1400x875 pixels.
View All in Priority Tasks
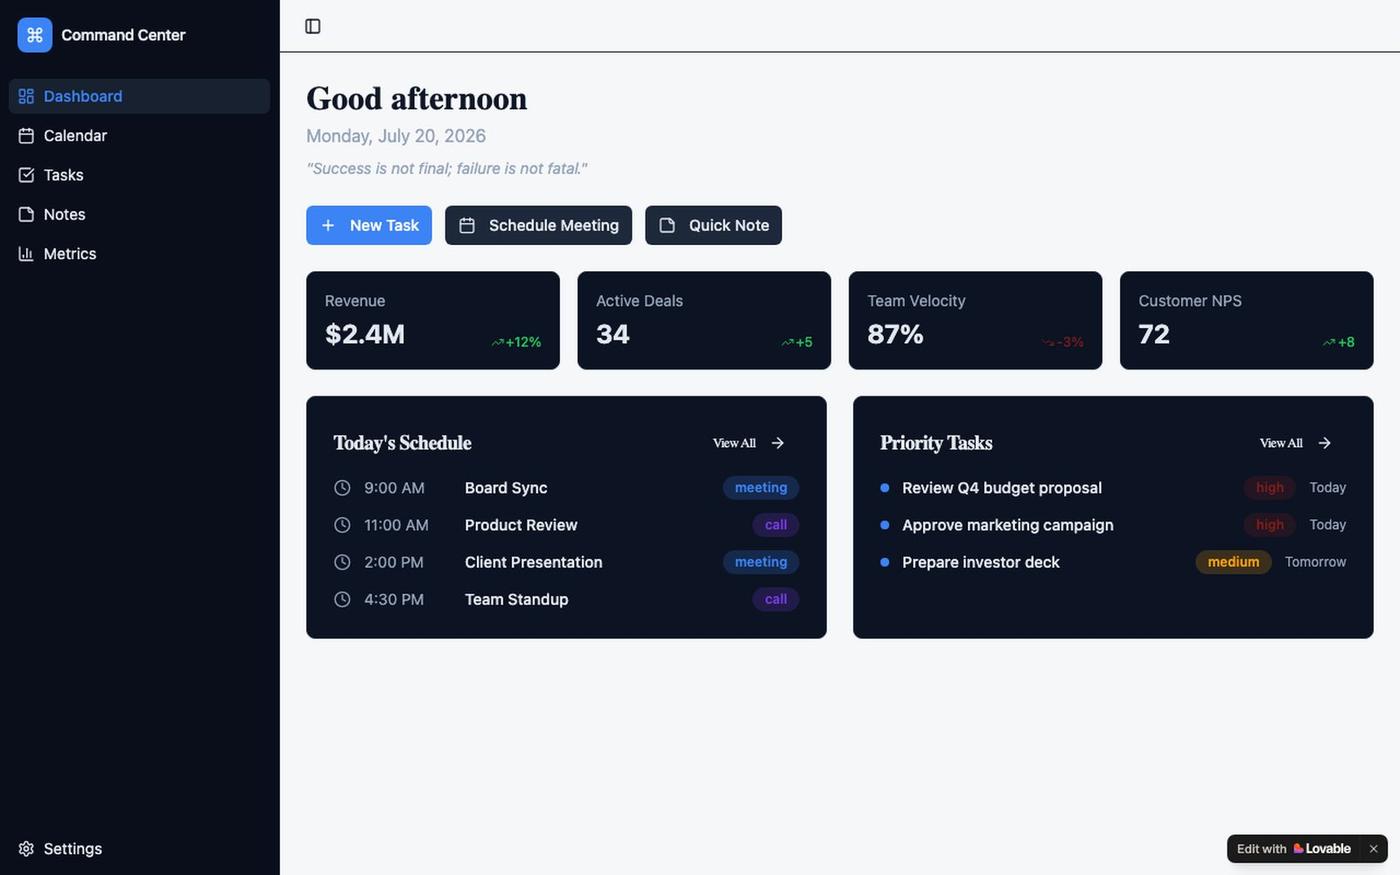[1296, 443]
